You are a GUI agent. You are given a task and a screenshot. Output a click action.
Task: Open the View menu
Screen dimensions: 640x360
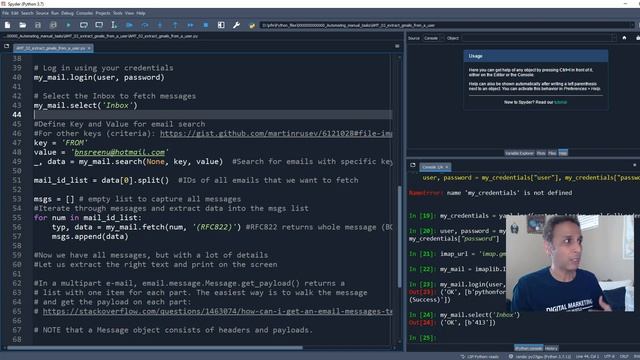[129, 13]
